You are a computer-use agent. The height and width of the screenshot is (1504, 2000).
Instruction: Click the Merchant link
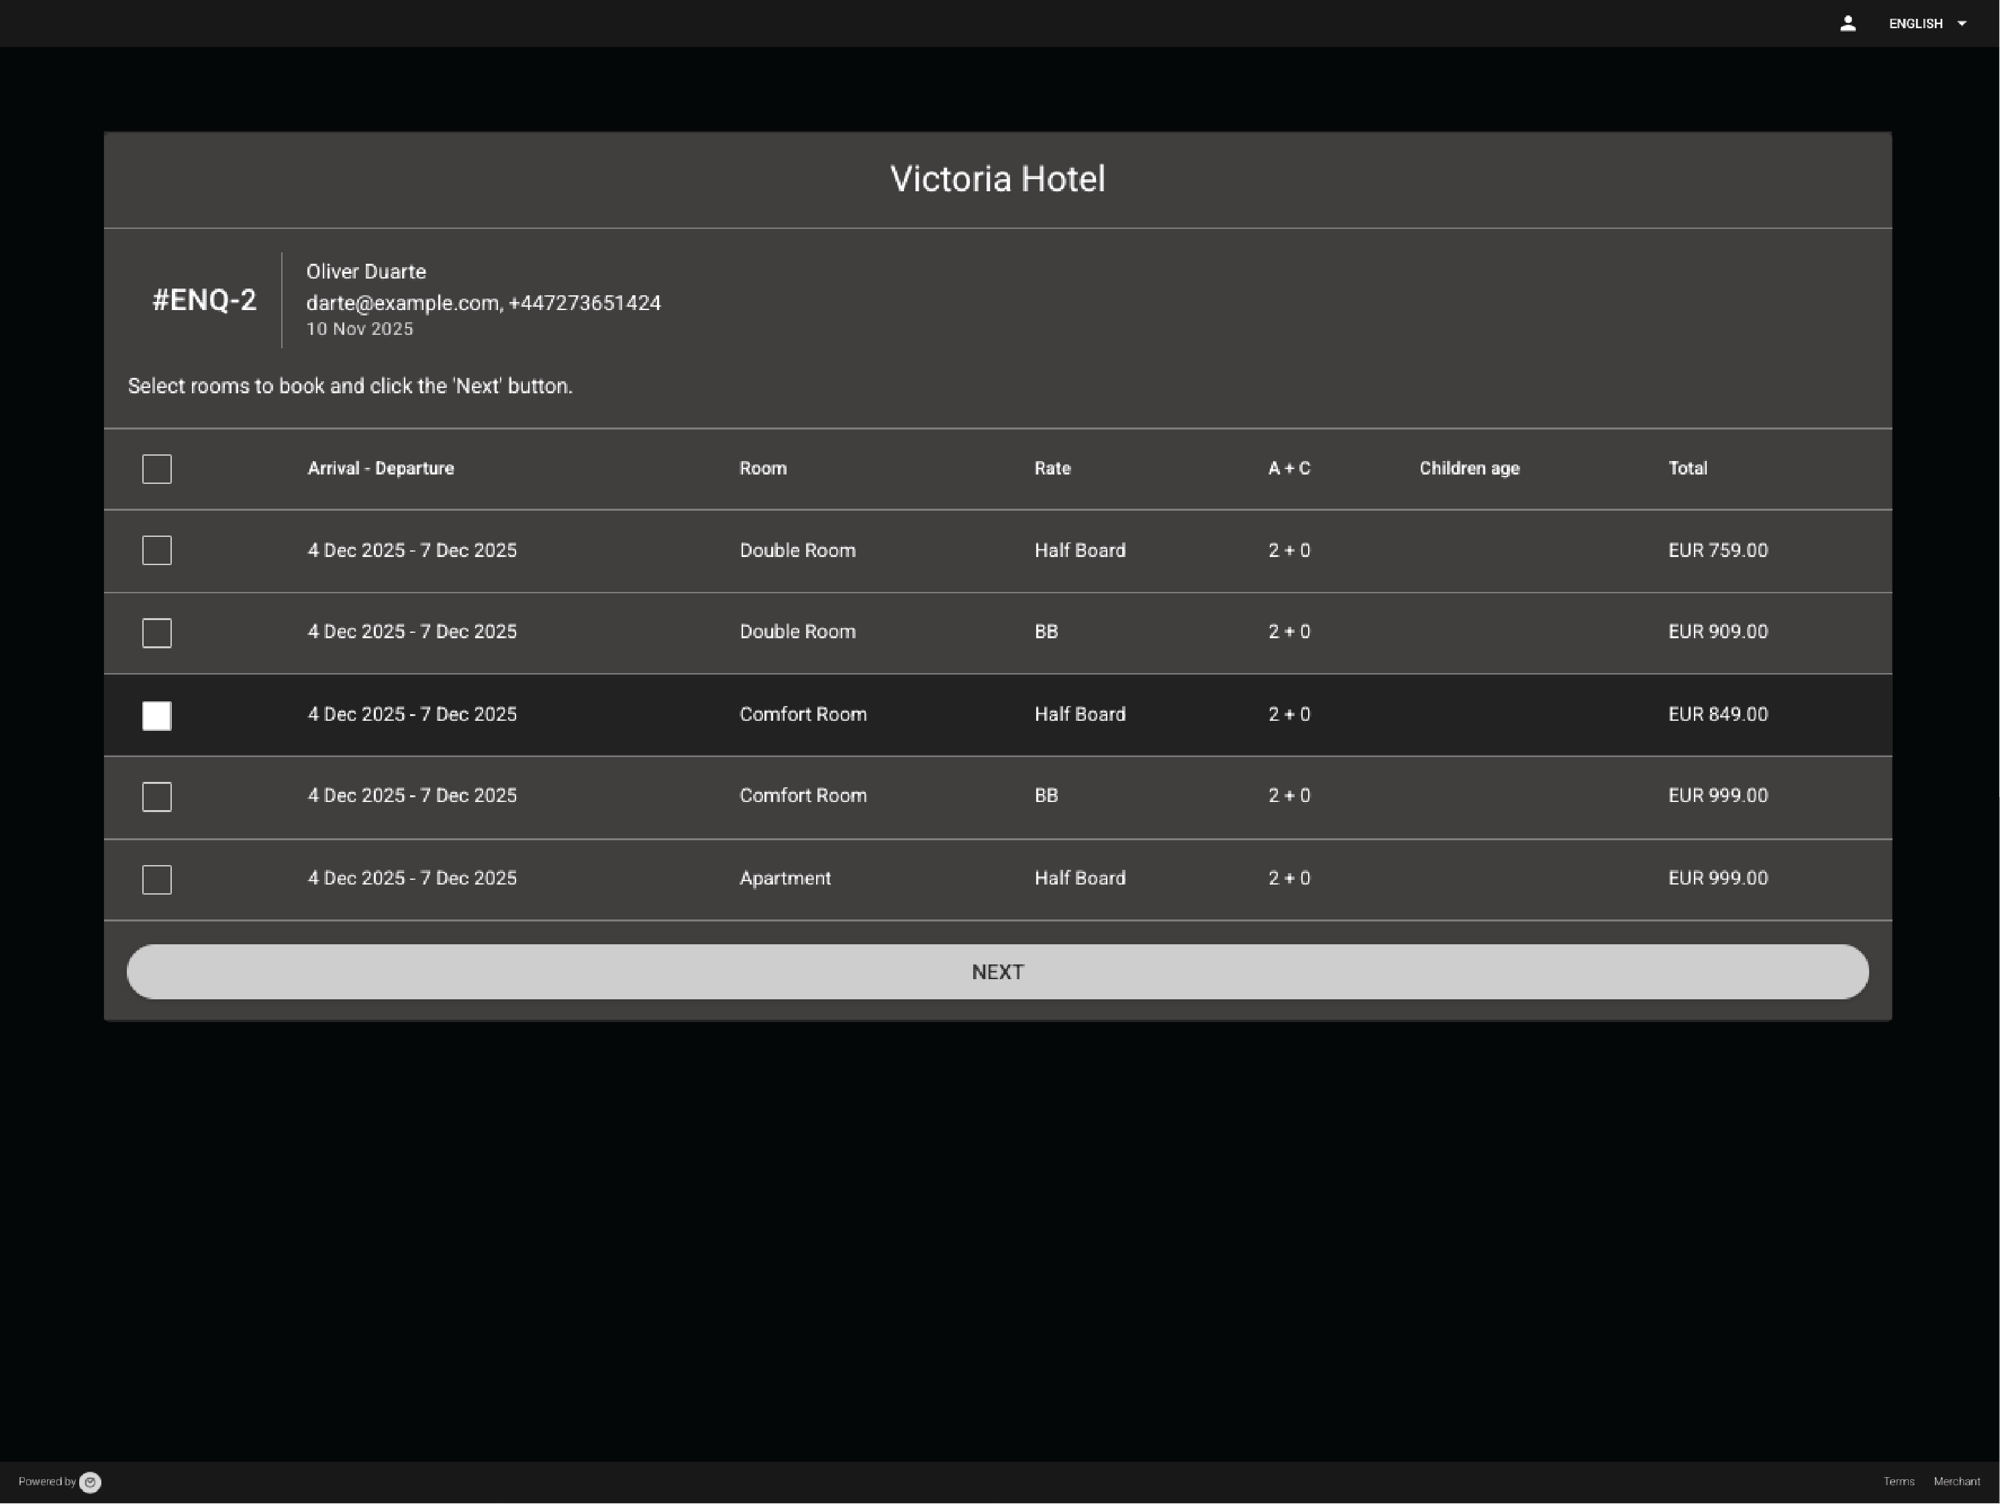[1957, 1481]
